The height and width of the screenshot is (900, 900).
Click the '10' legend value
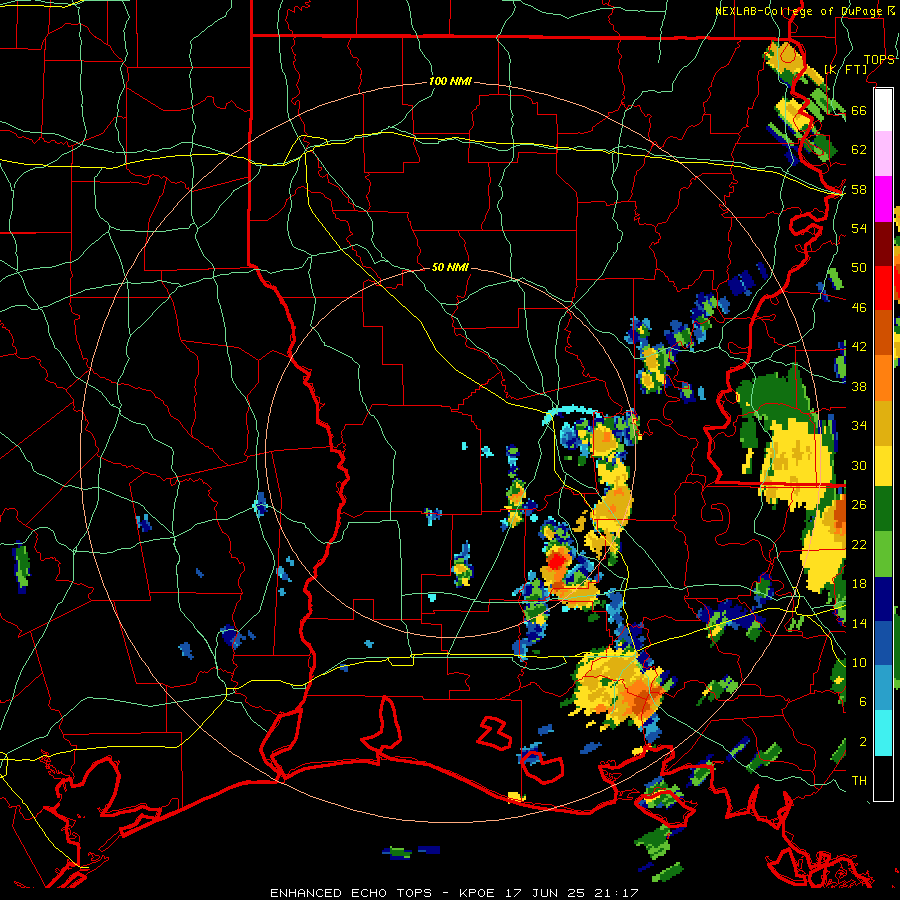(859, 662)
